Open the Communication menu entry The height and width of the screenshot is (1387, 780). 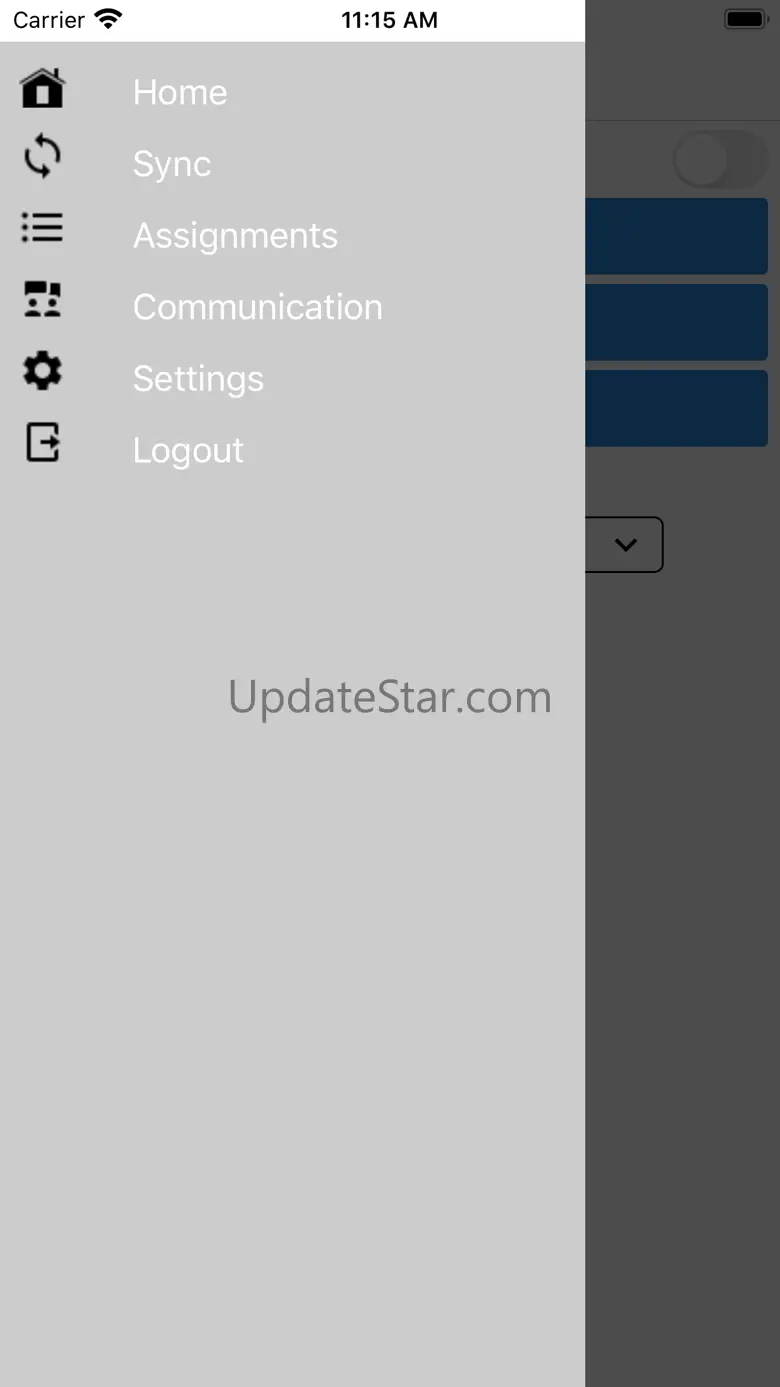pos(258,307)
